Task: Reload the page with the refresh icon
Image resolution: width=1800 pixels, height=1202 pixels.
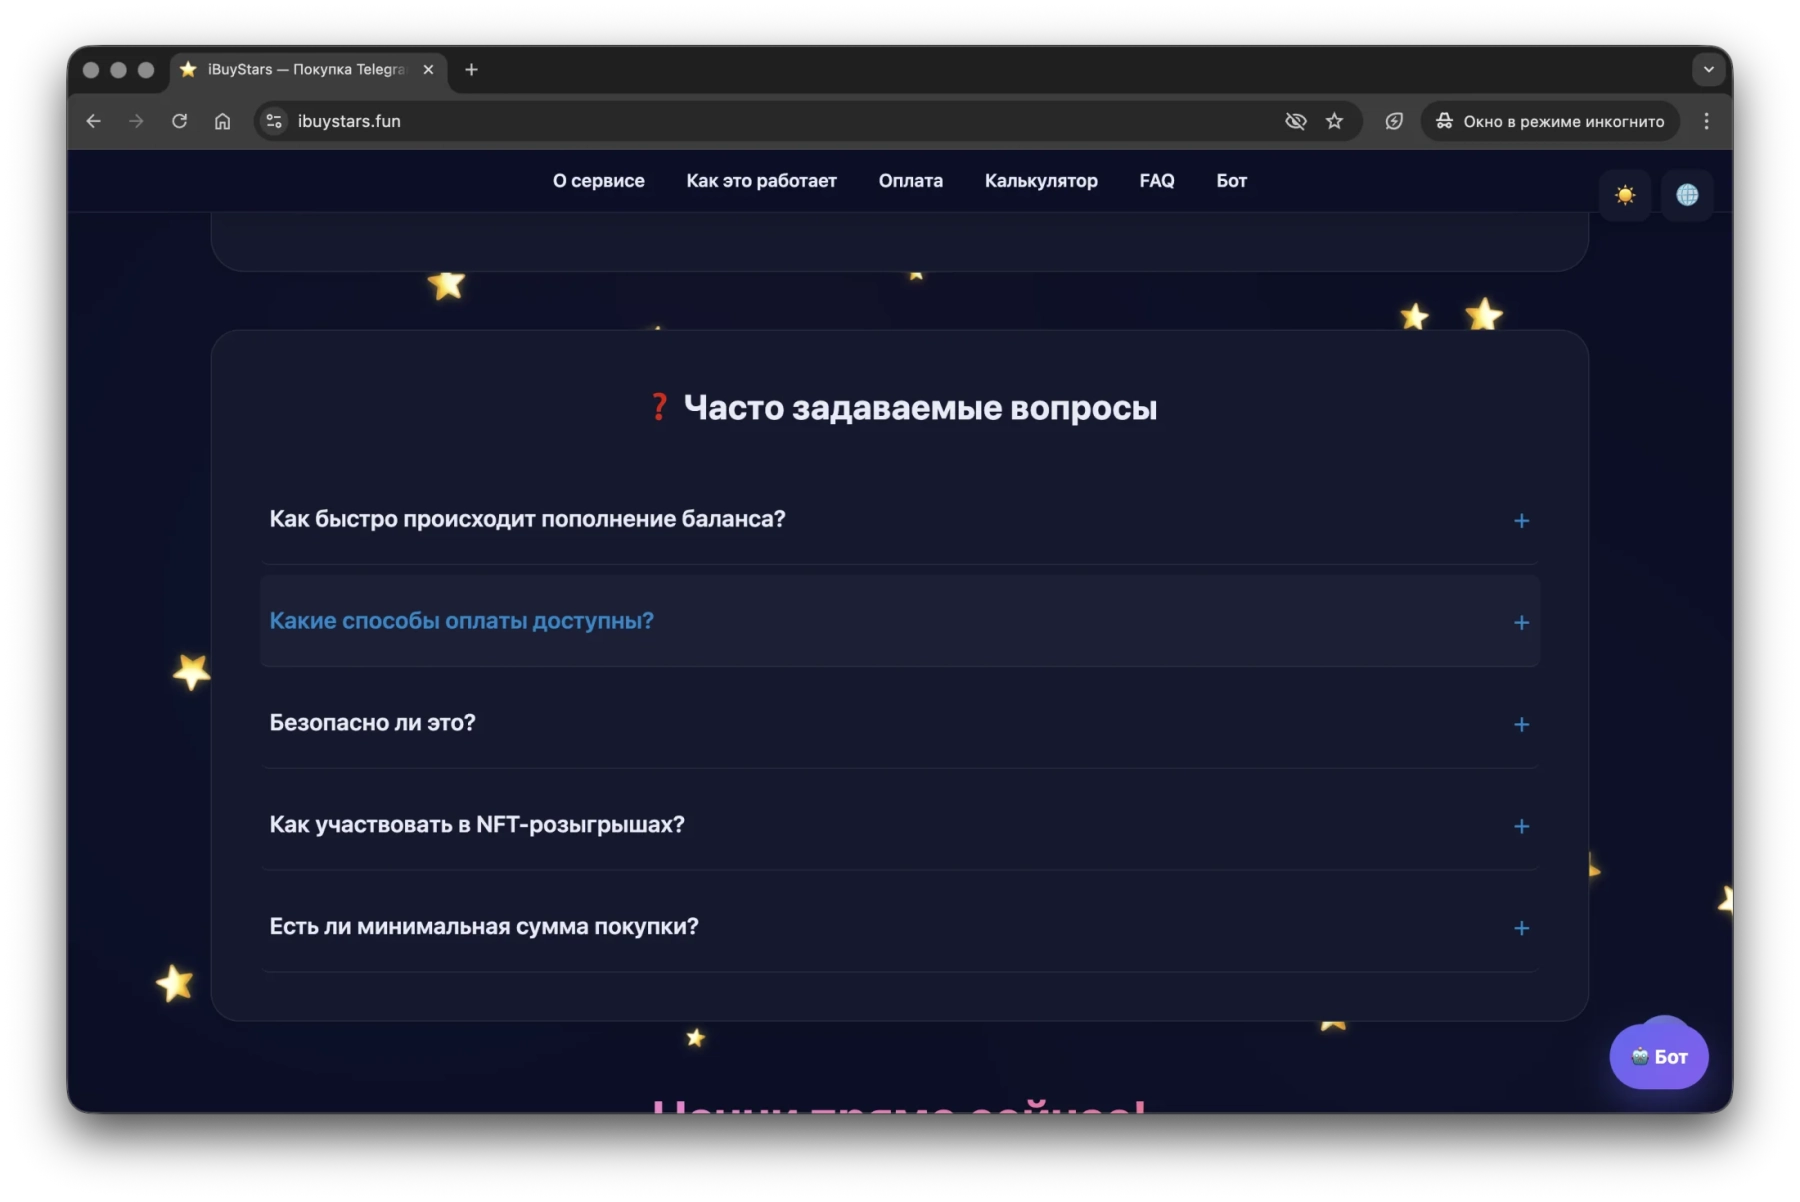Action: point(180,121)
